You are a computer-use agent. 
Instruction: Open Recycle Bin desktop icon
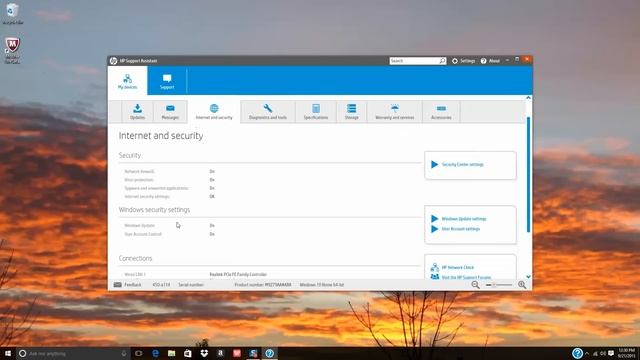pos(13,13)
